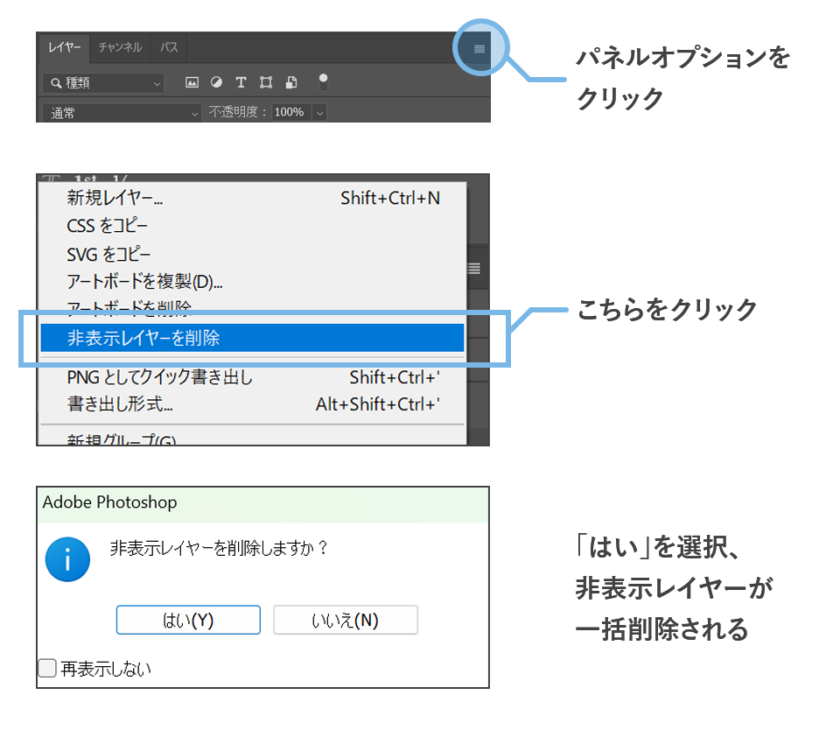Viewport: 840px width, 744px height.
Task: Click the adjustment layer filter icon
Action: (x=216, y=83)
